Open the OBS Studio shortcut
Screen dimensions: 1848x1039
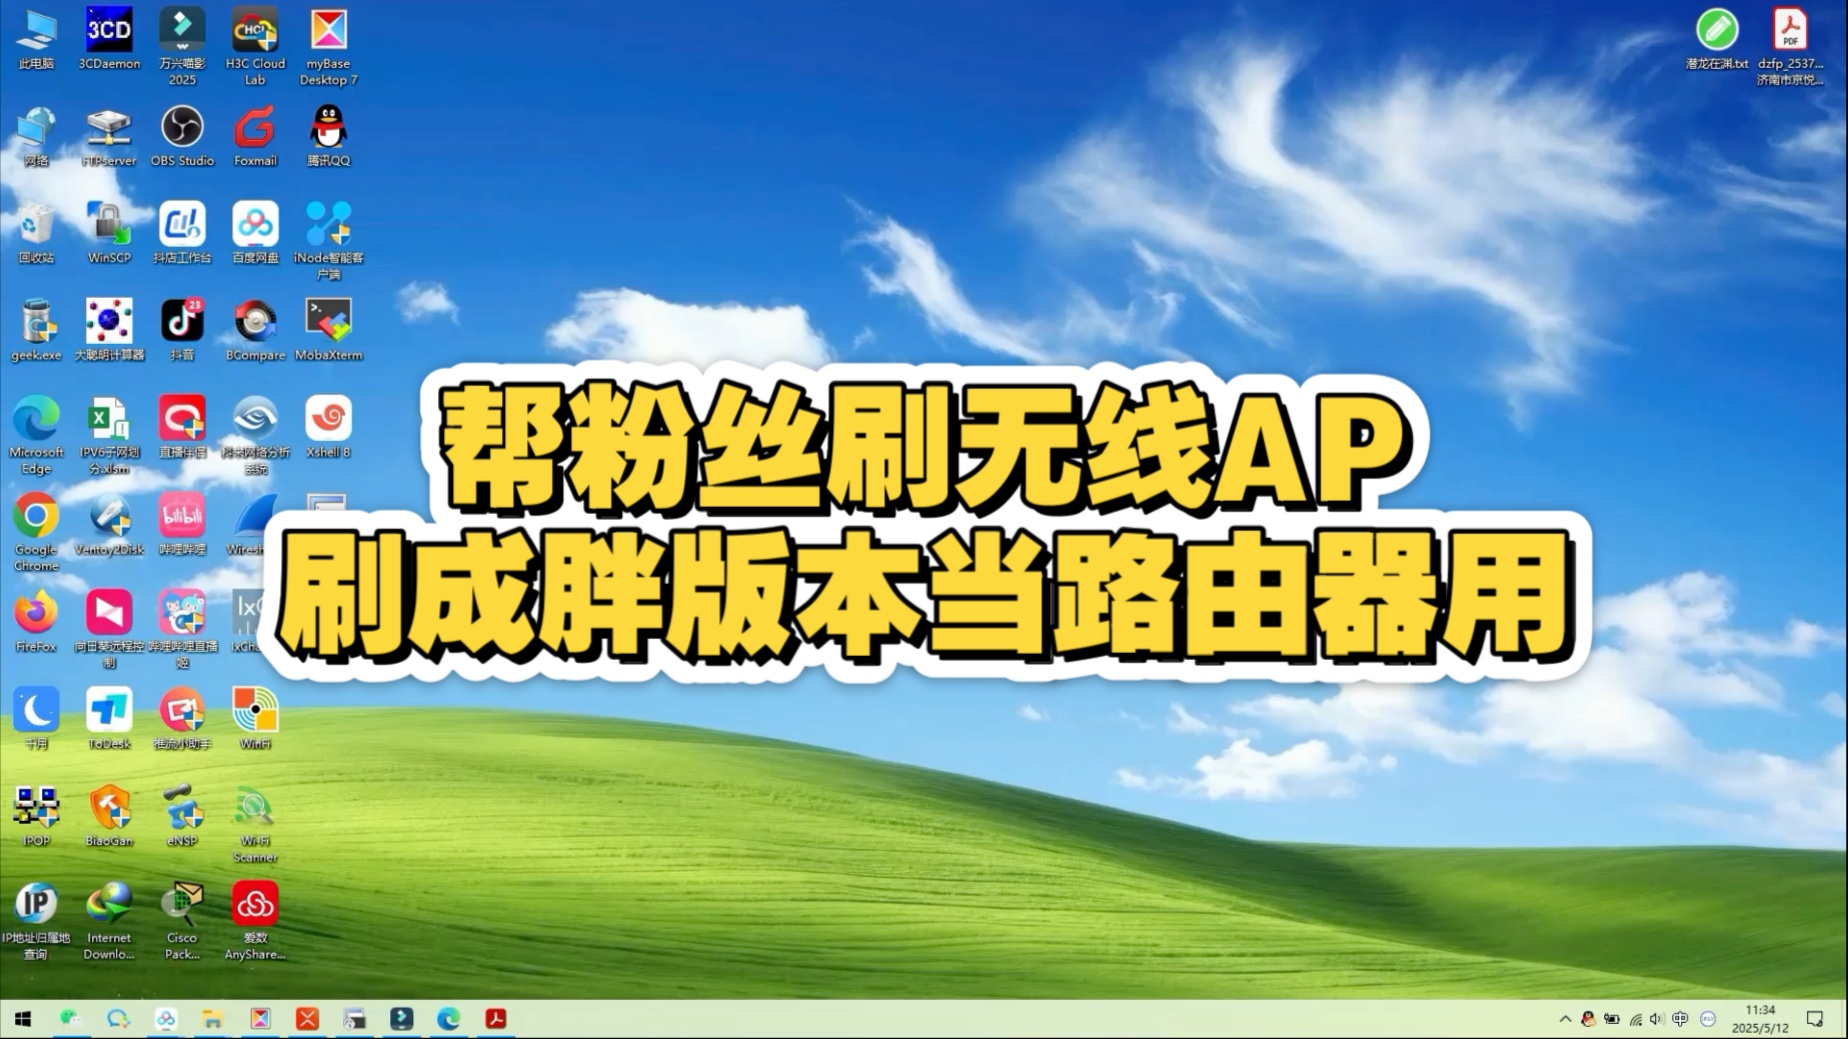tap(182, 137)
